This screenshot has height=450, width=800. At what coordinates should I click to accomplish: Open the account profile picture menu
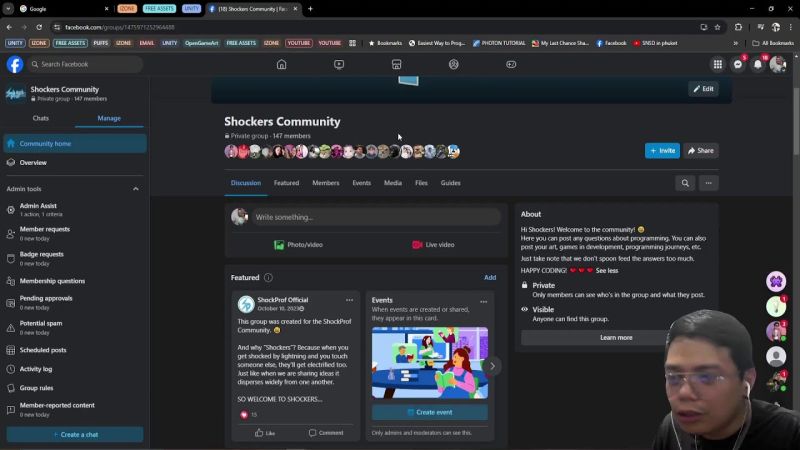tap(778, 64)
